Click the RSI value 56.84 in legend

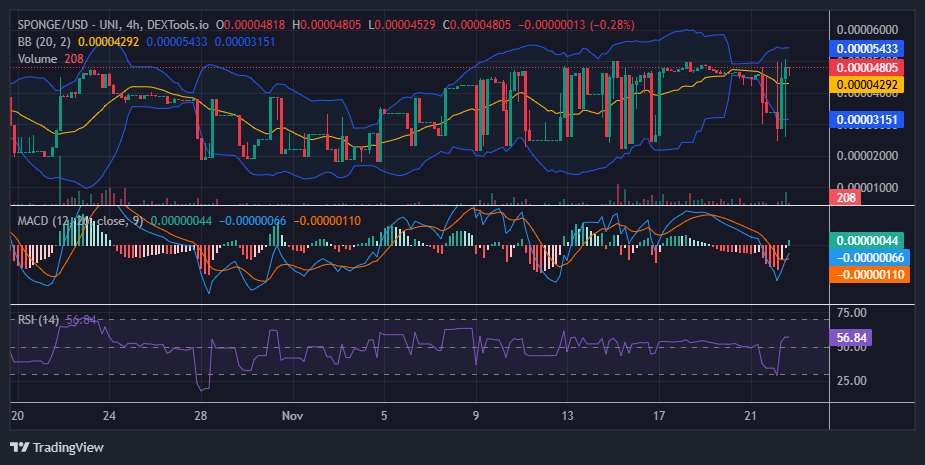point(81,320)
